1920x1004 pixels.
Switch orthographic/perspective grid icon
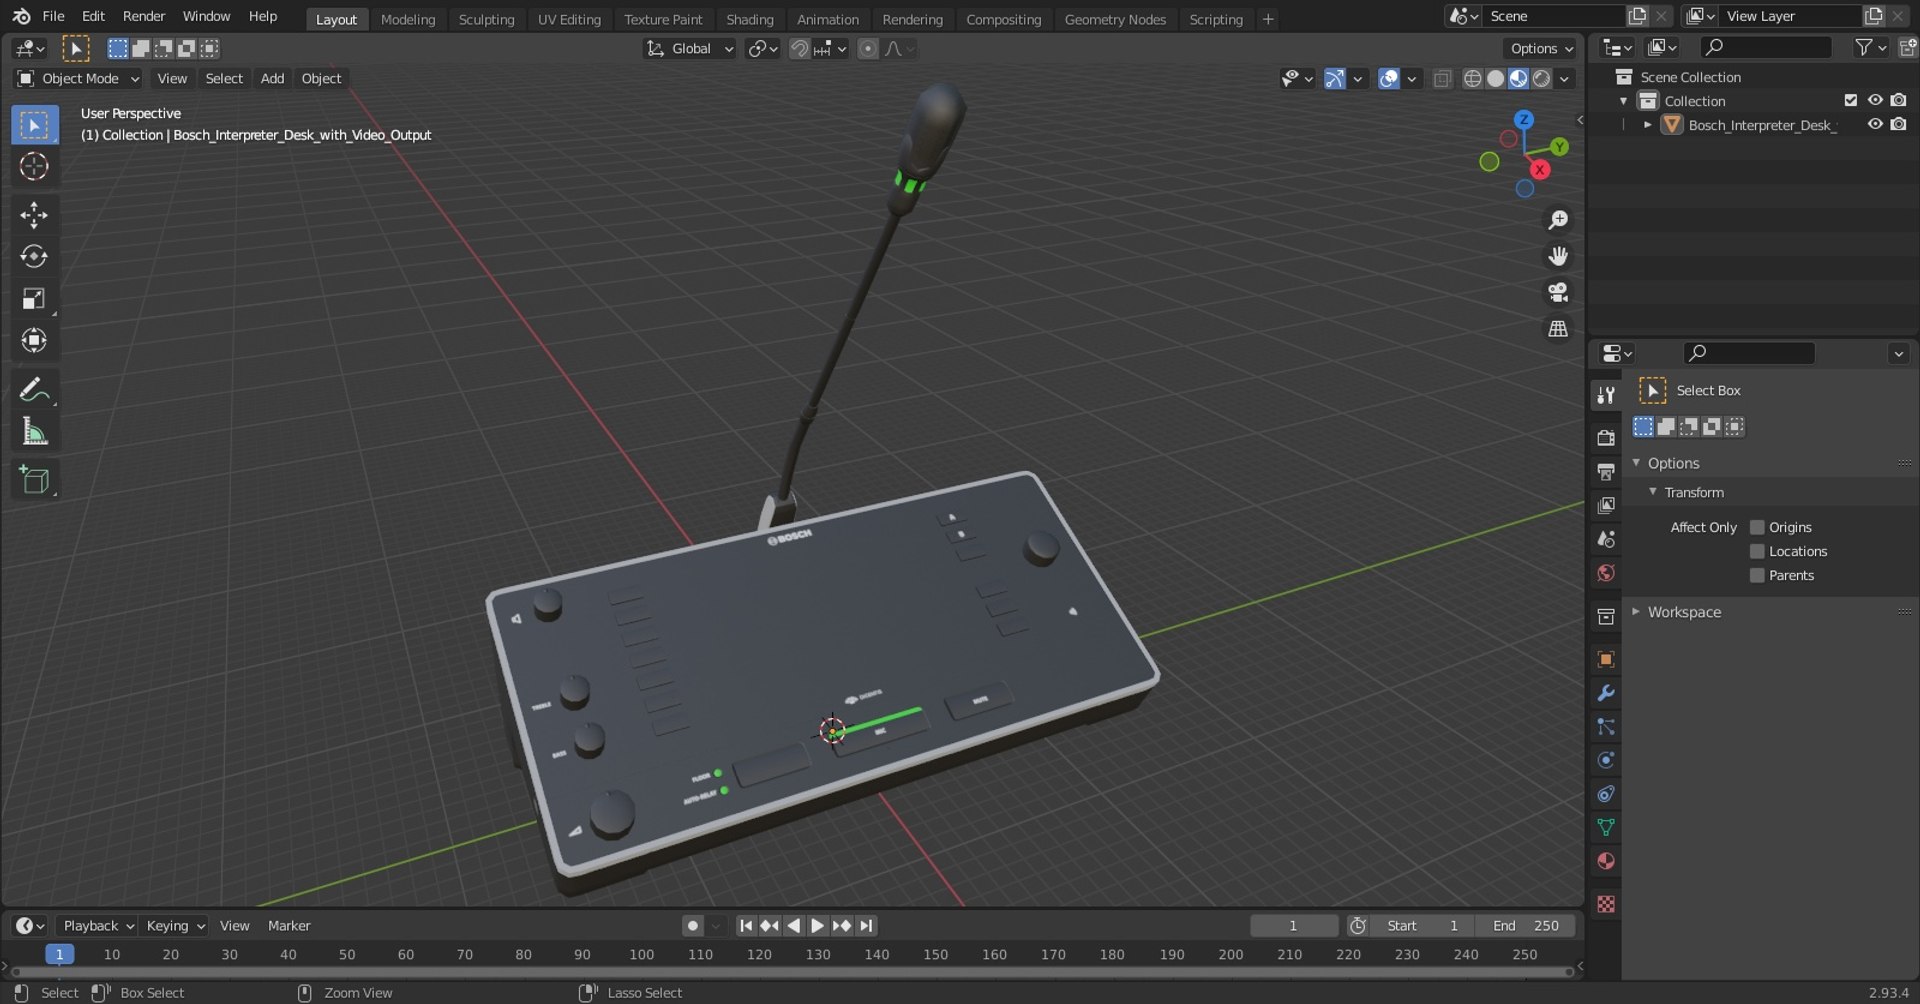(1558, 328)
